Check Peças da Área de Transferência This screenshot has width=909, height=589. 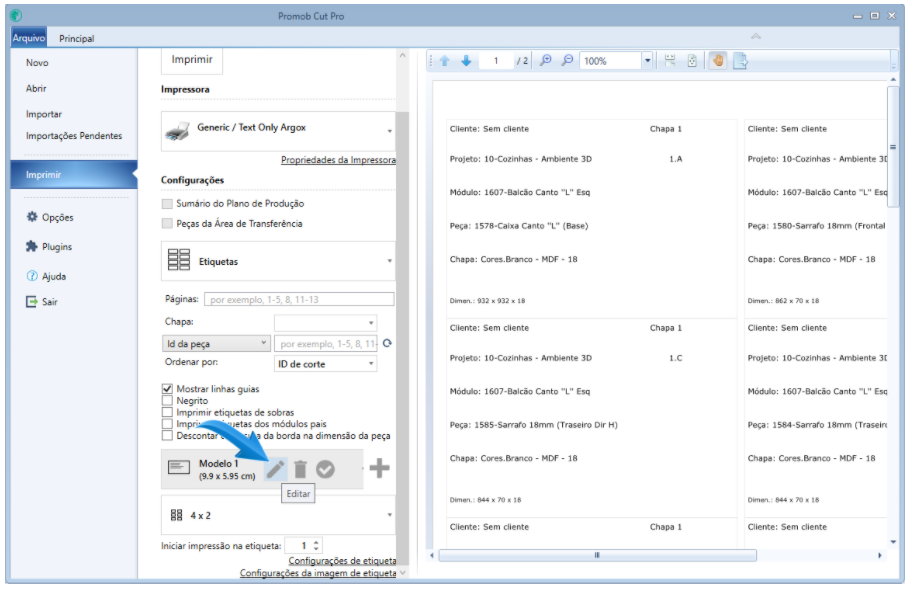coord(167,223)
